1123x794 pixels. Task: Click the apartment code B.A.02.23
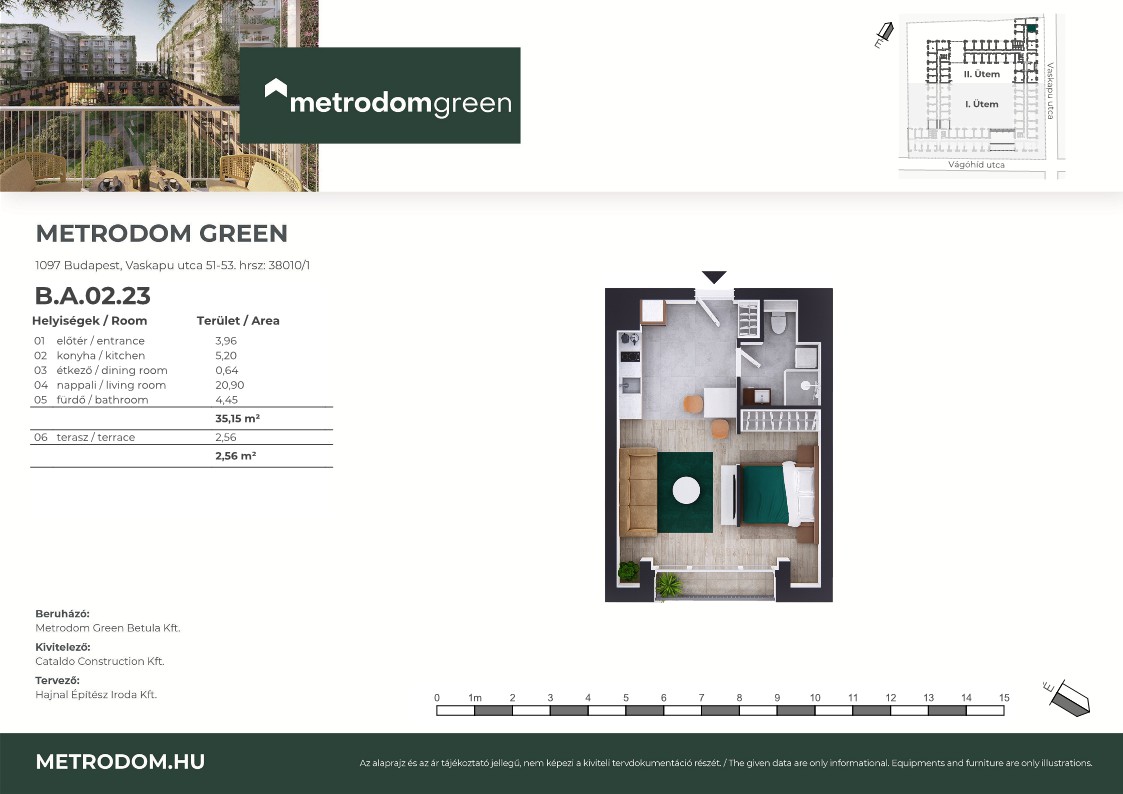point(93,296)
